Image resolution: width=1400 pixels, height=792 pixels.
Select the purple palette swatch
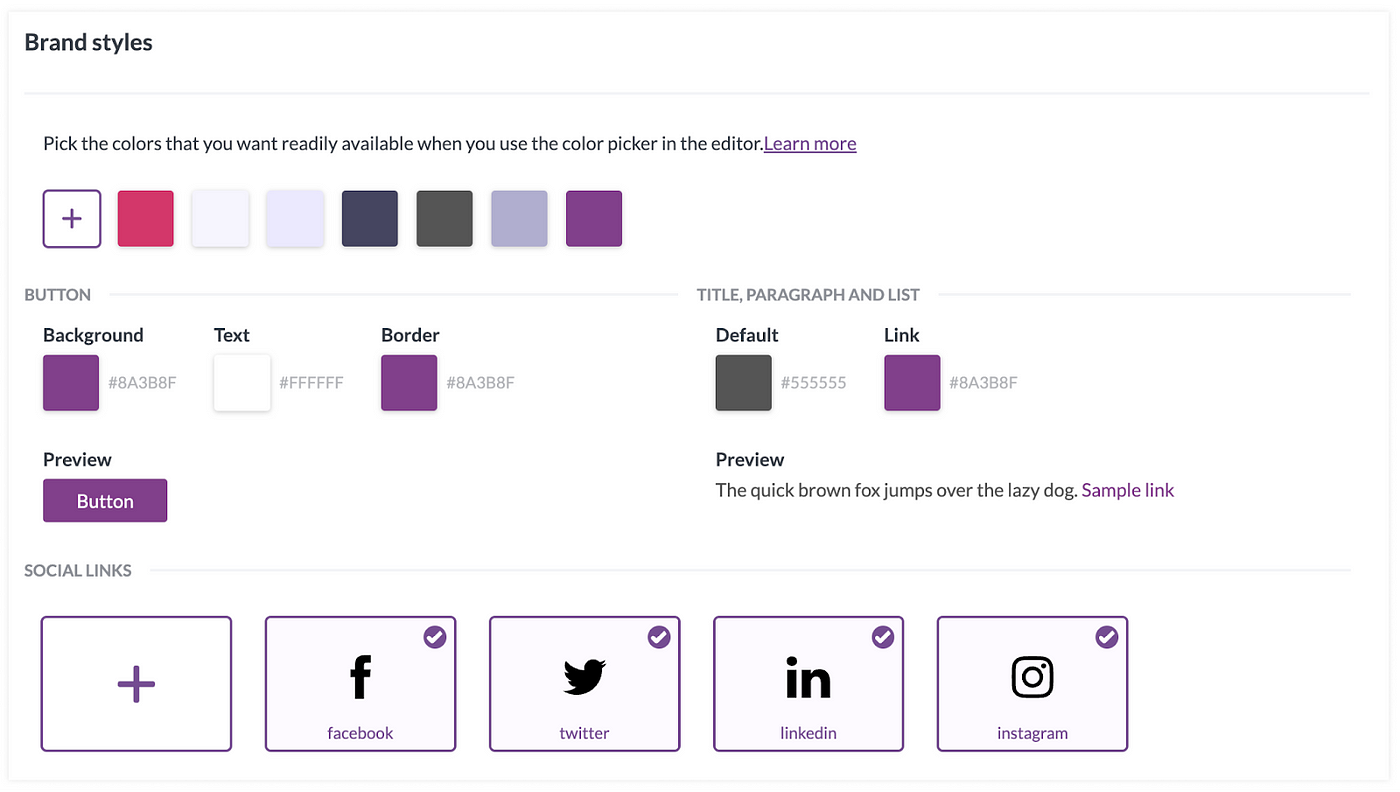[x=594, y=218]
